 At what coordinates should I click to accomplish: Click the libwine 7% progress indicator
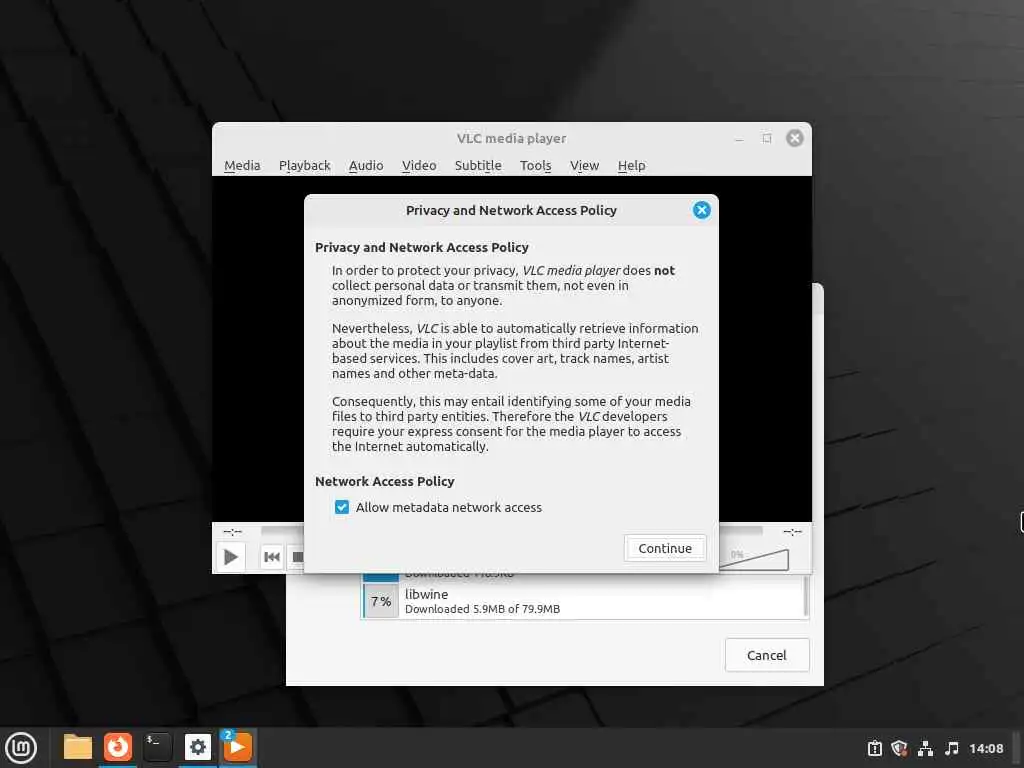pos(381,601)
